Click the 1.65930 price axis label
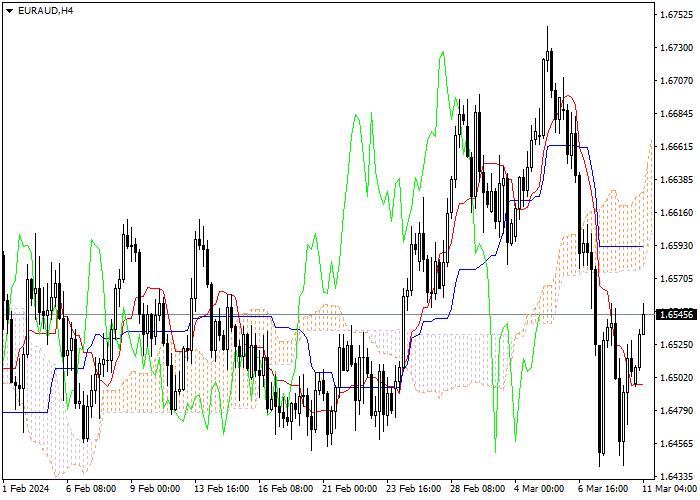Image resolution: width=700 pixels, height=500 pixels. pos(676,246)
